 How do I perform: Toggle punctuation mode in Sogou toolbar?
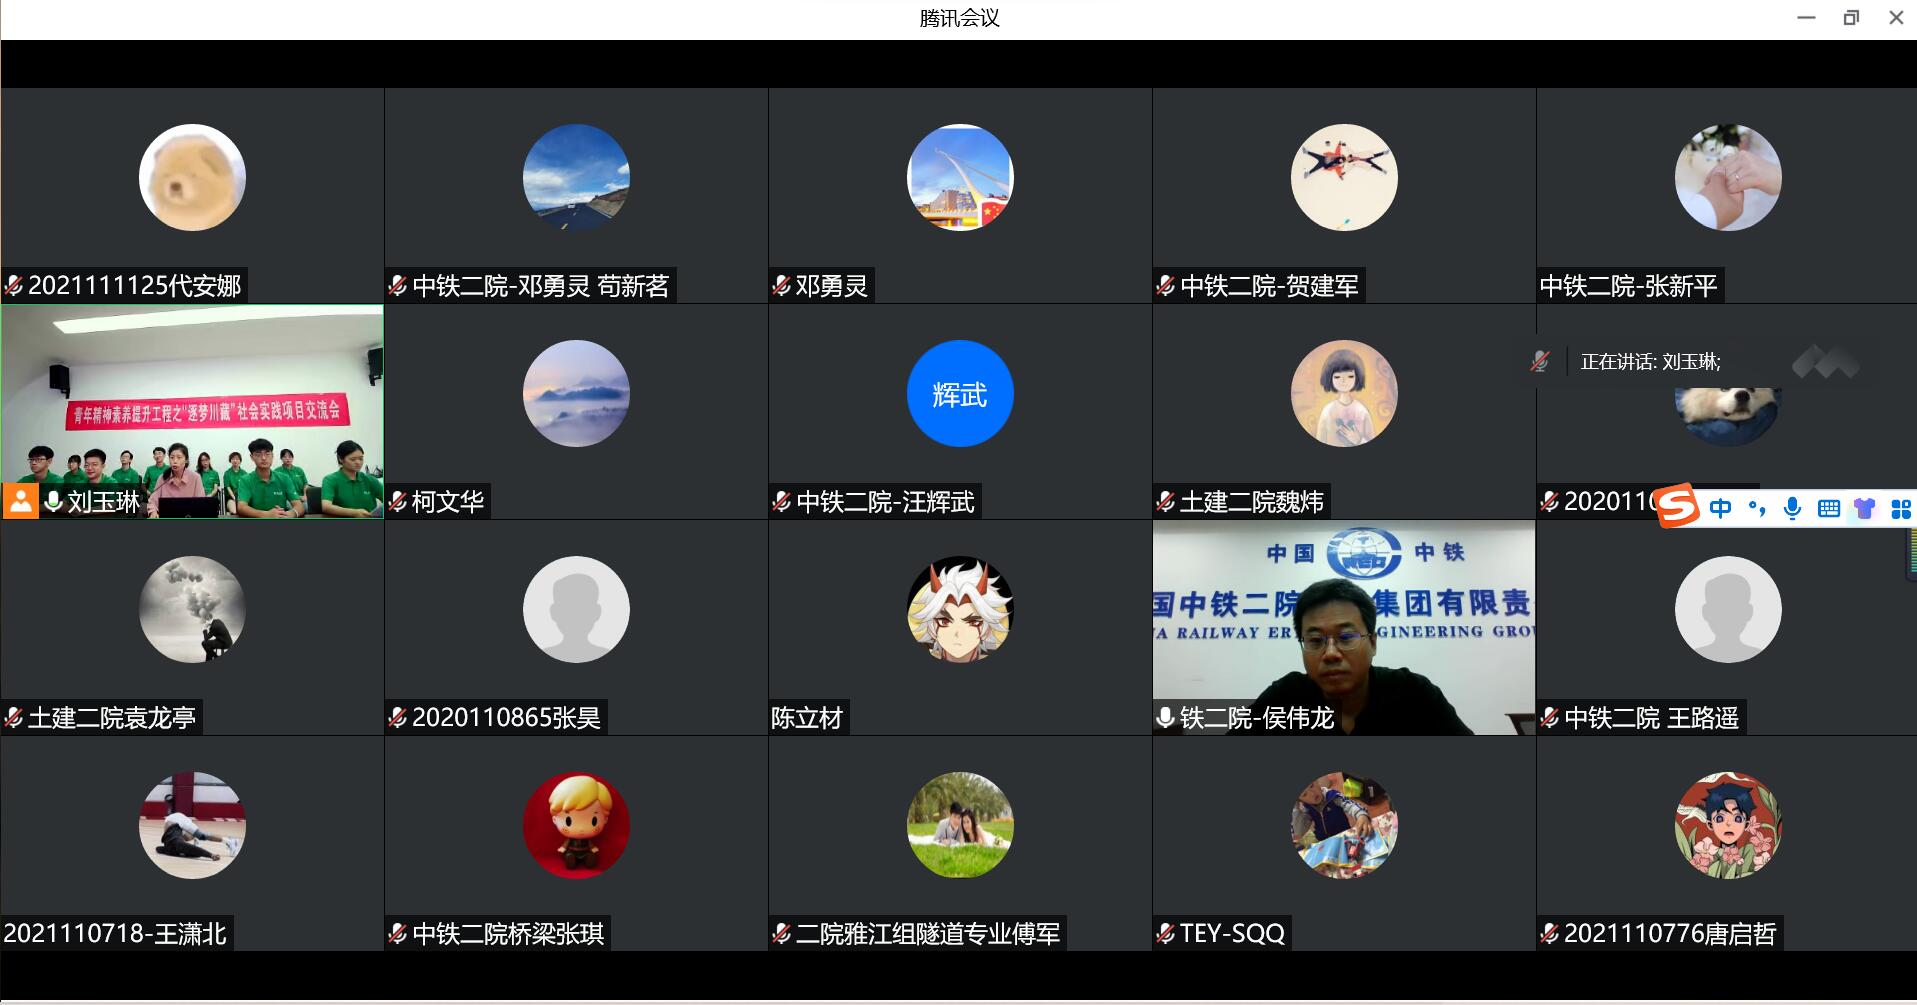1756,508
